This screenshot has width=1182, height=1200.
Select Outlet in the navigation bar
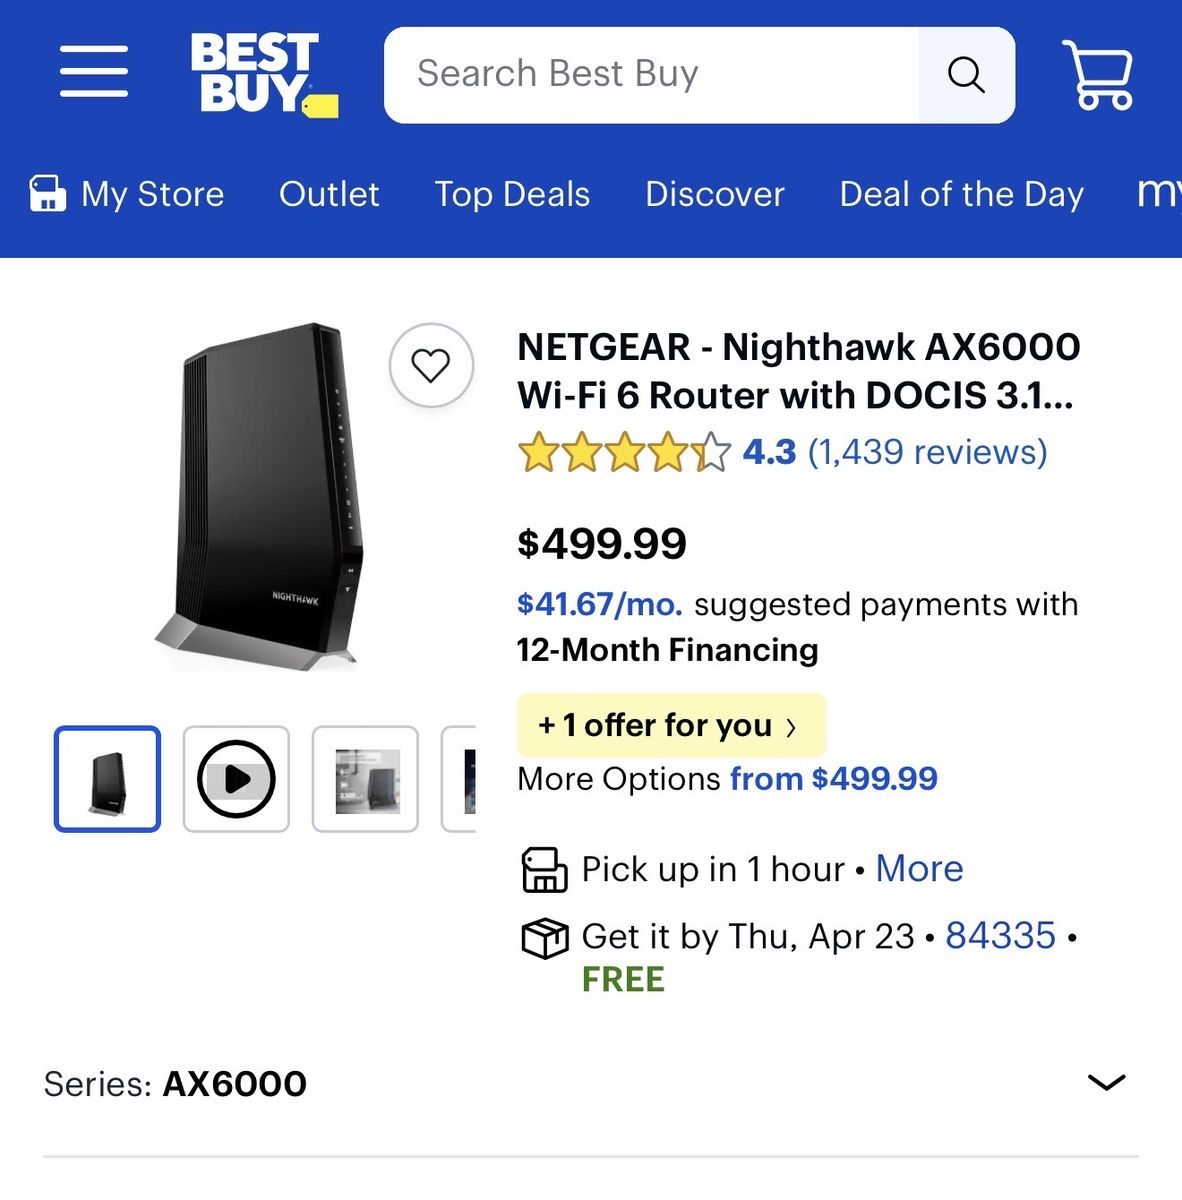pos(329,194)
